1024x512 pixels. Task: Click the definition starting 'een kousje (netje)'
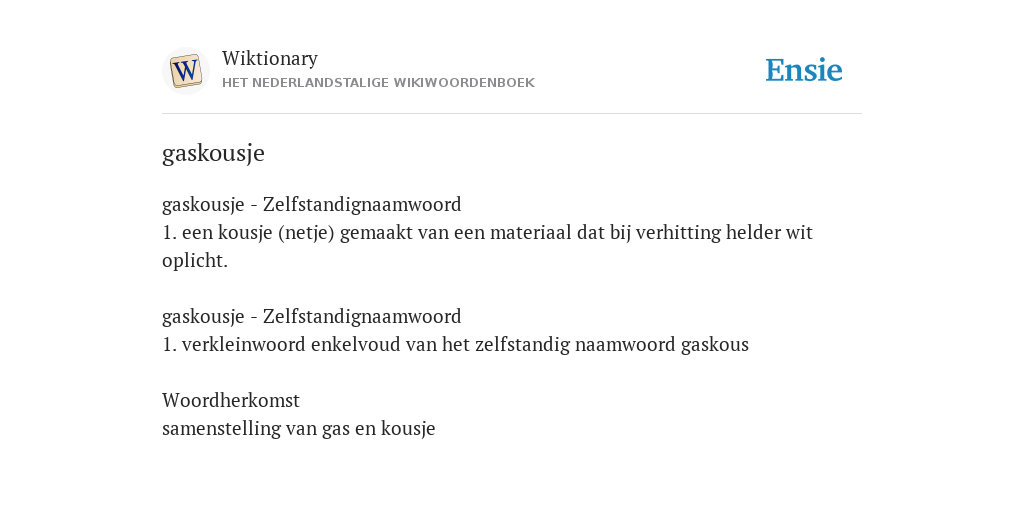coord(487,246)
